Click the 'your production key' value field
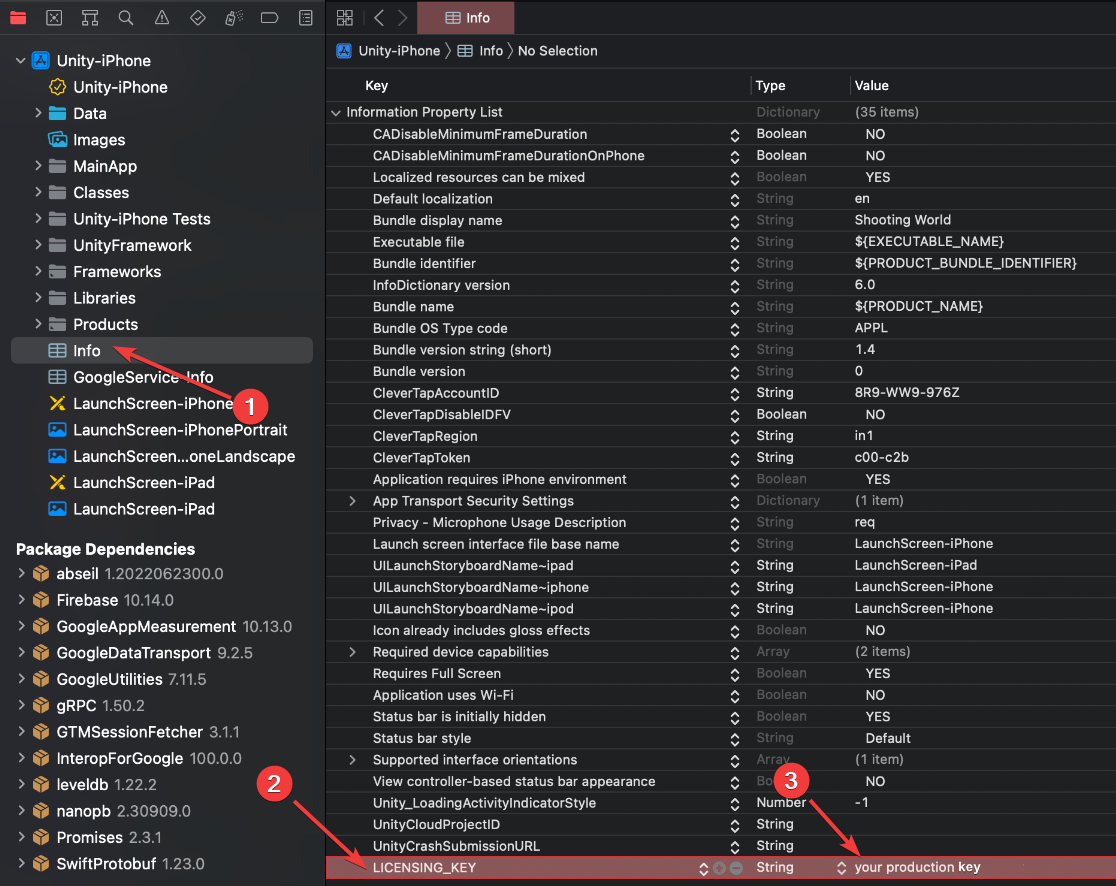This screenshot has width=1116, height=886. pyautogui.click(x=917, y=868)
